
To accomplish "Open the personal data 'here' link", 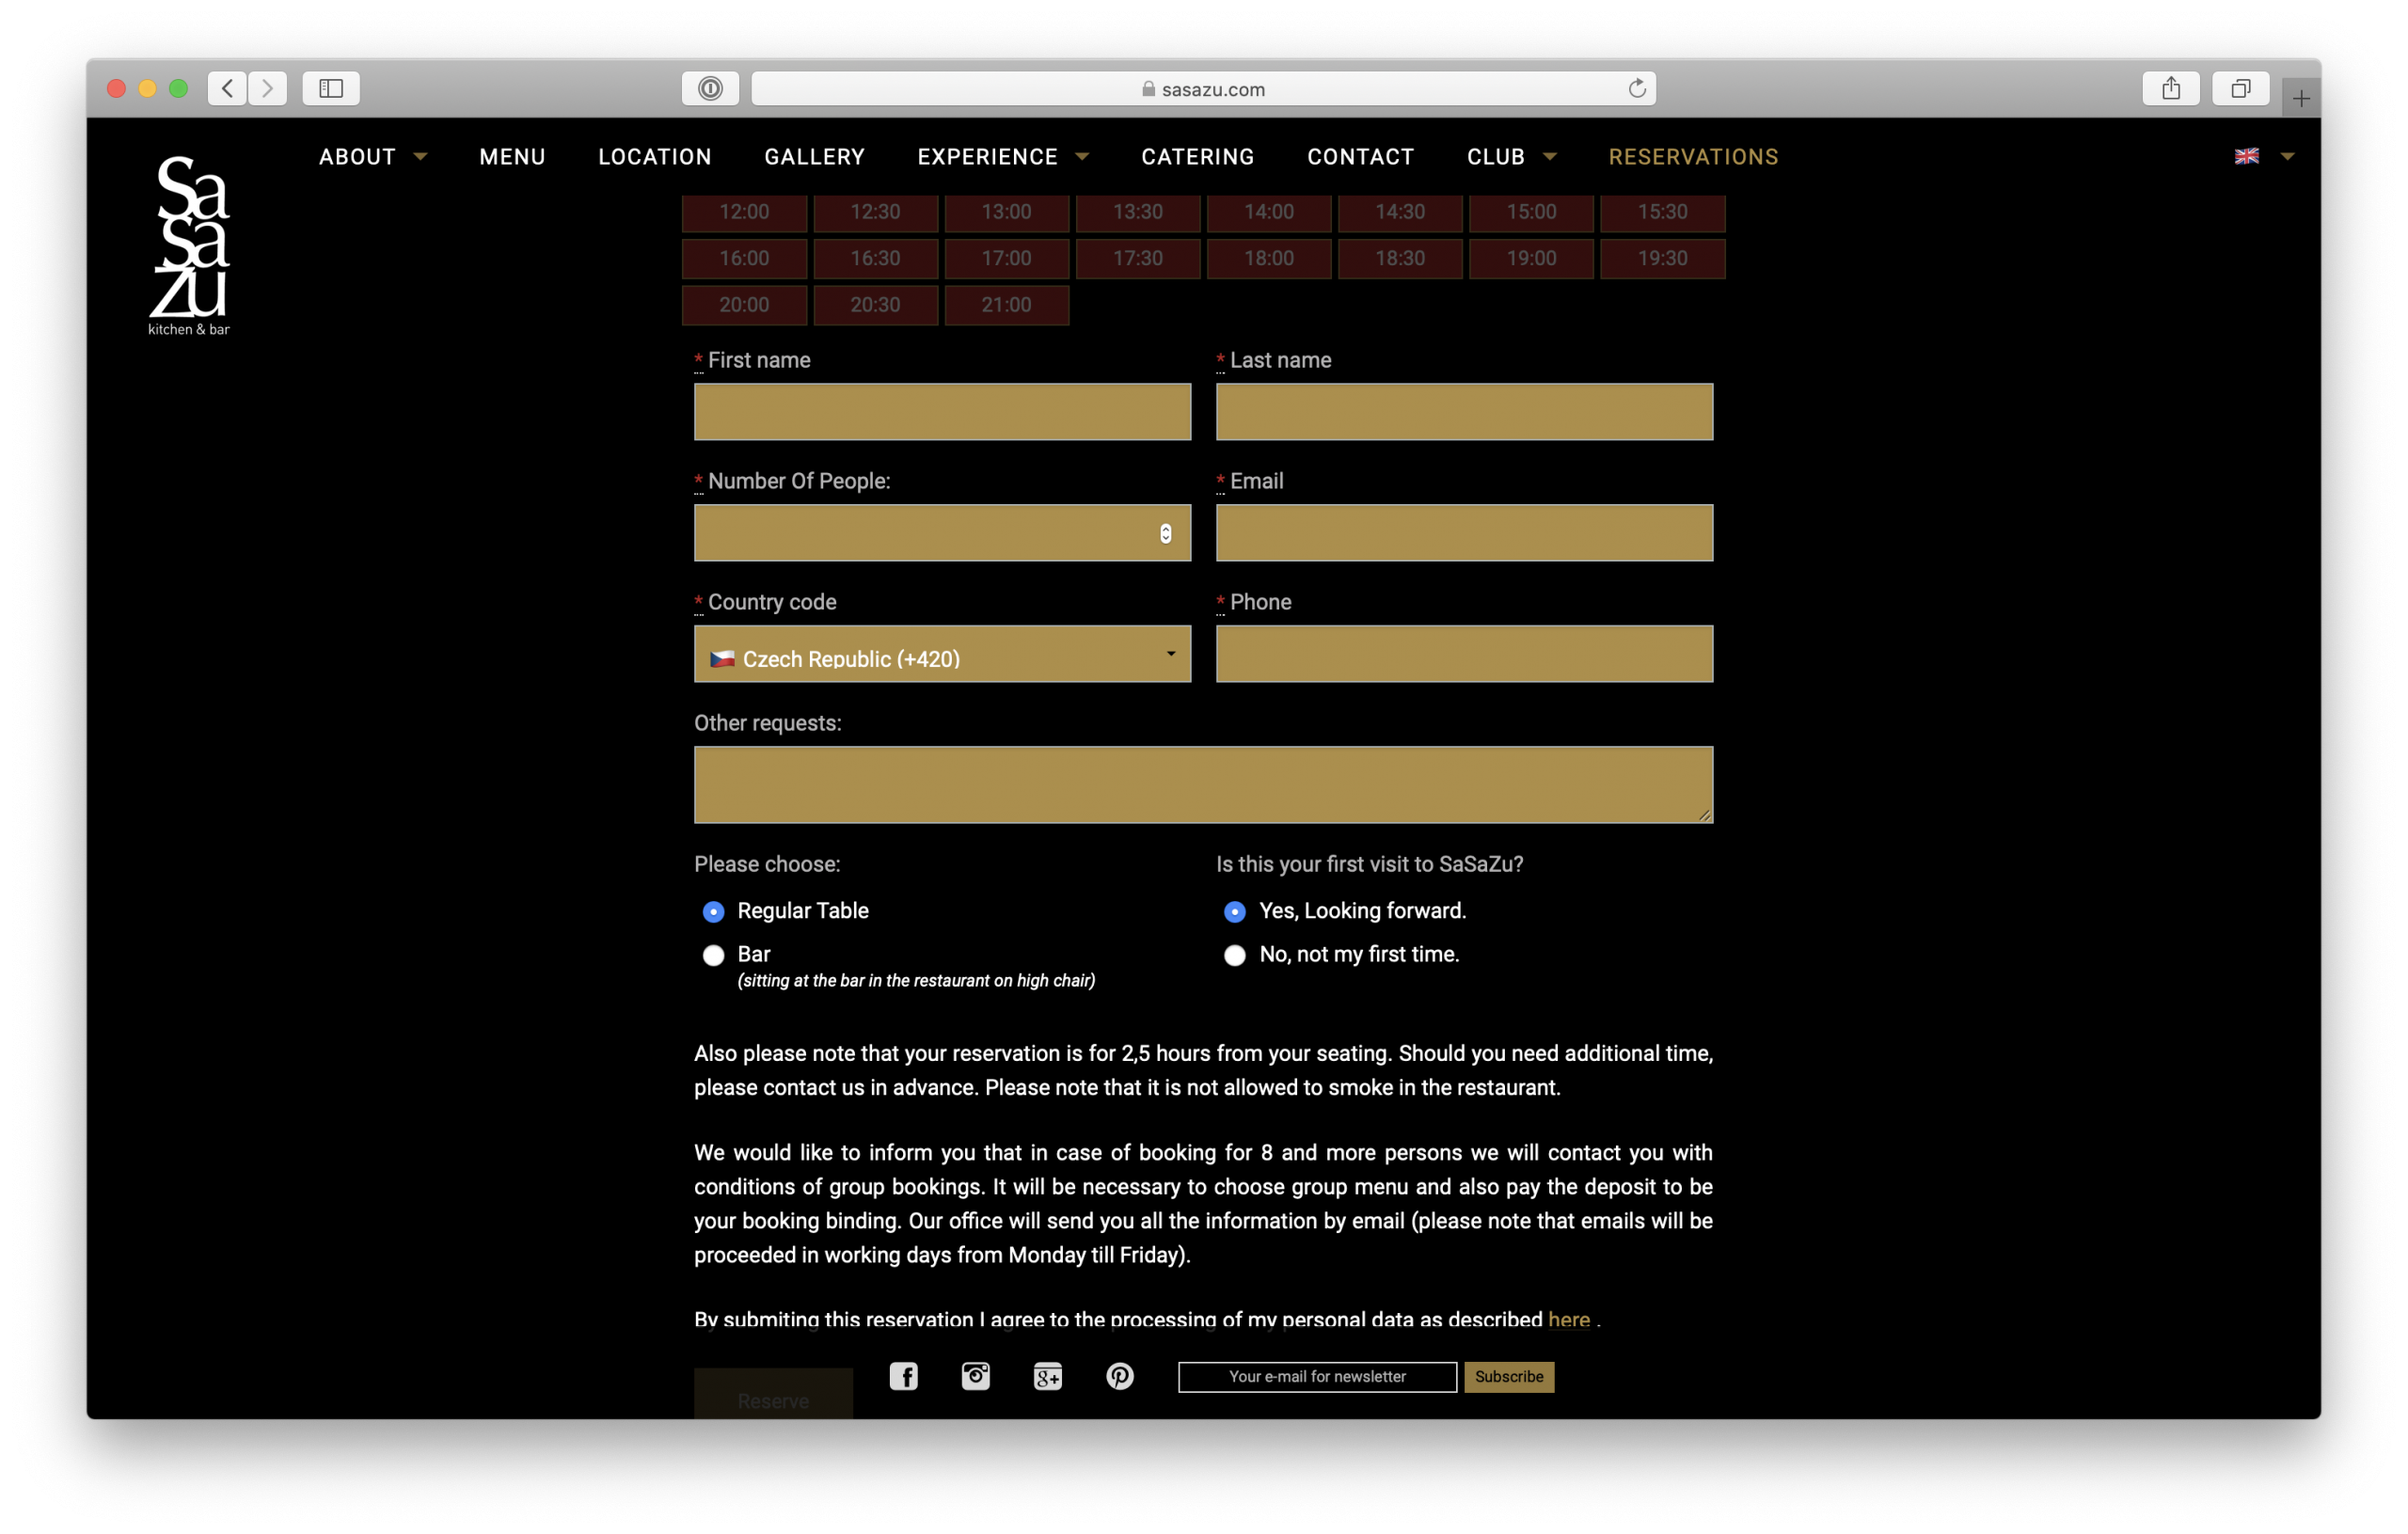I will [1568, 1319].
